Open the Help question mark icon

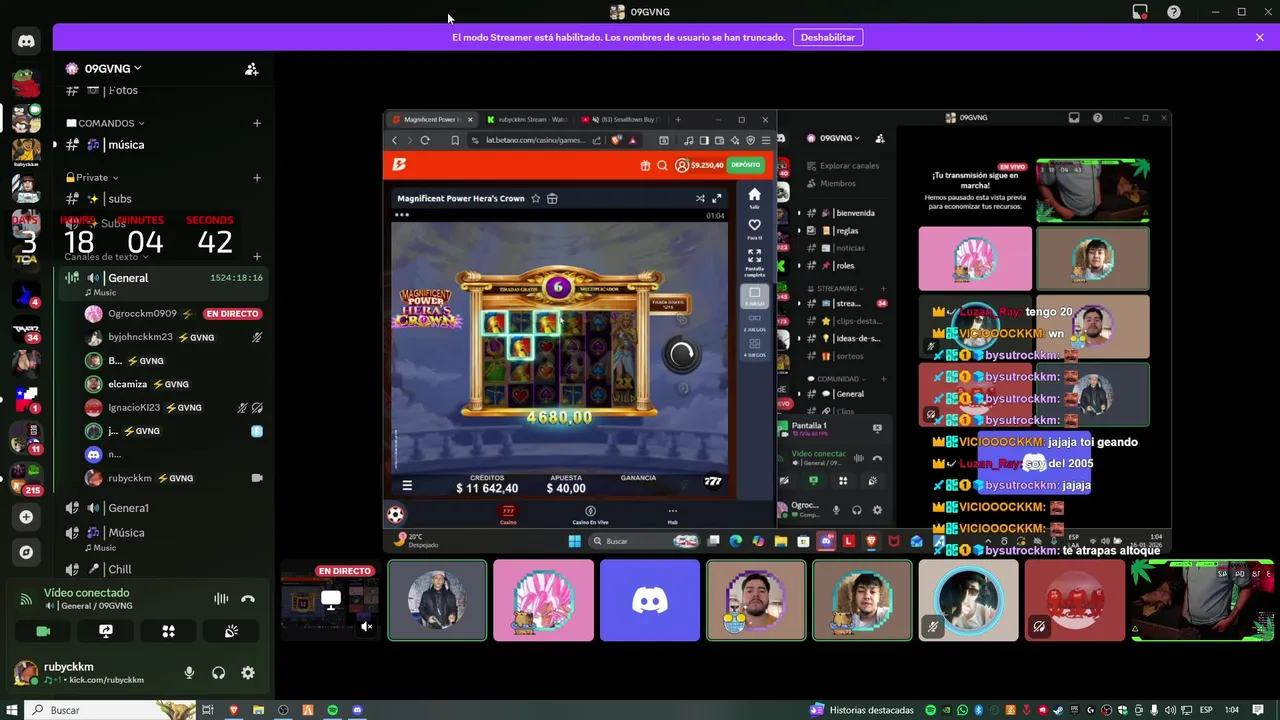click(1174, 12)
